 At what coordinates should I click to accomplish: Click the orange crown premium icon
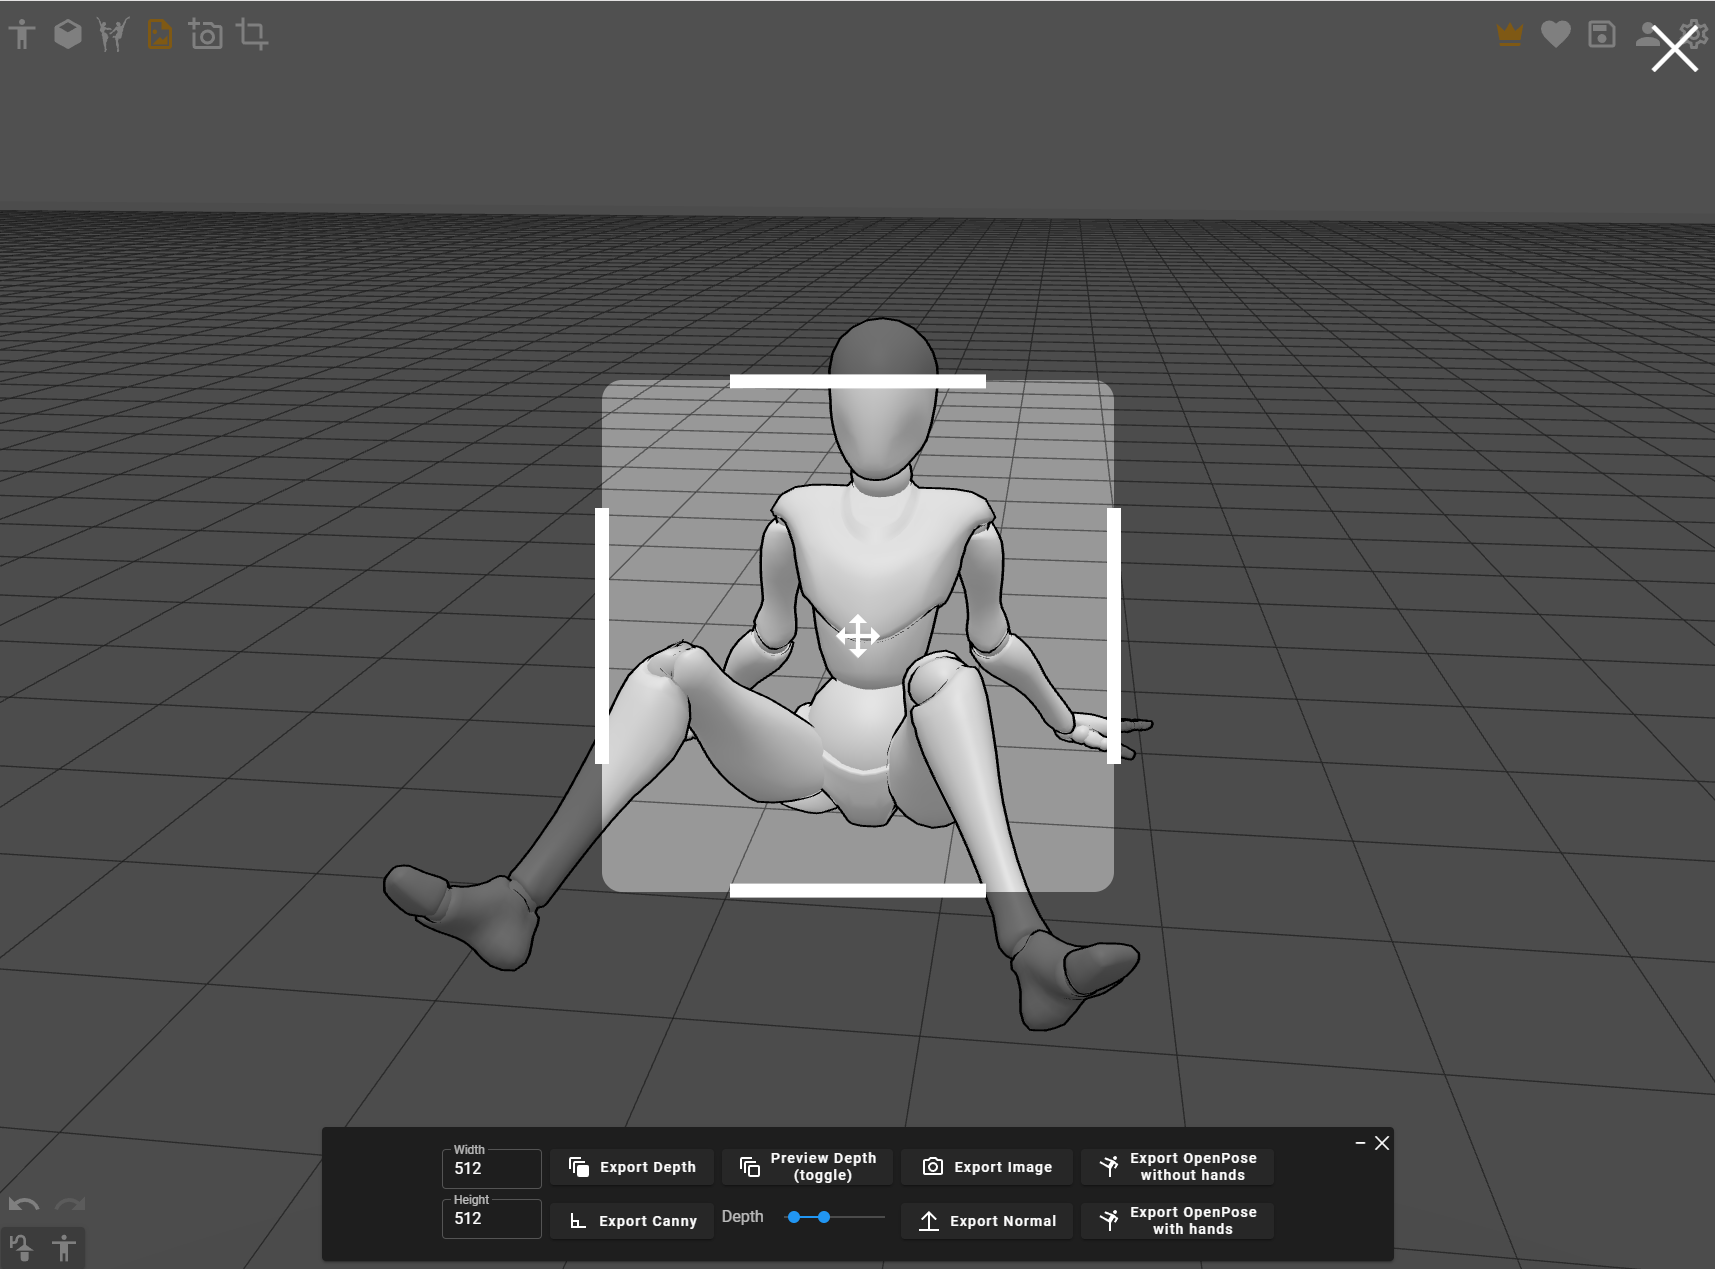pyautogui.click(x=1509, y=35)
